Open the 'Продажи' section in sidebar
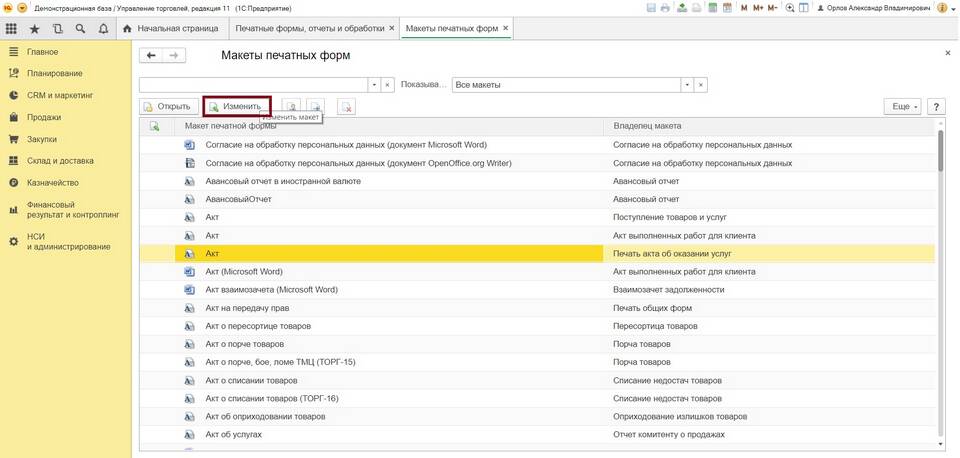 [43, 117]
